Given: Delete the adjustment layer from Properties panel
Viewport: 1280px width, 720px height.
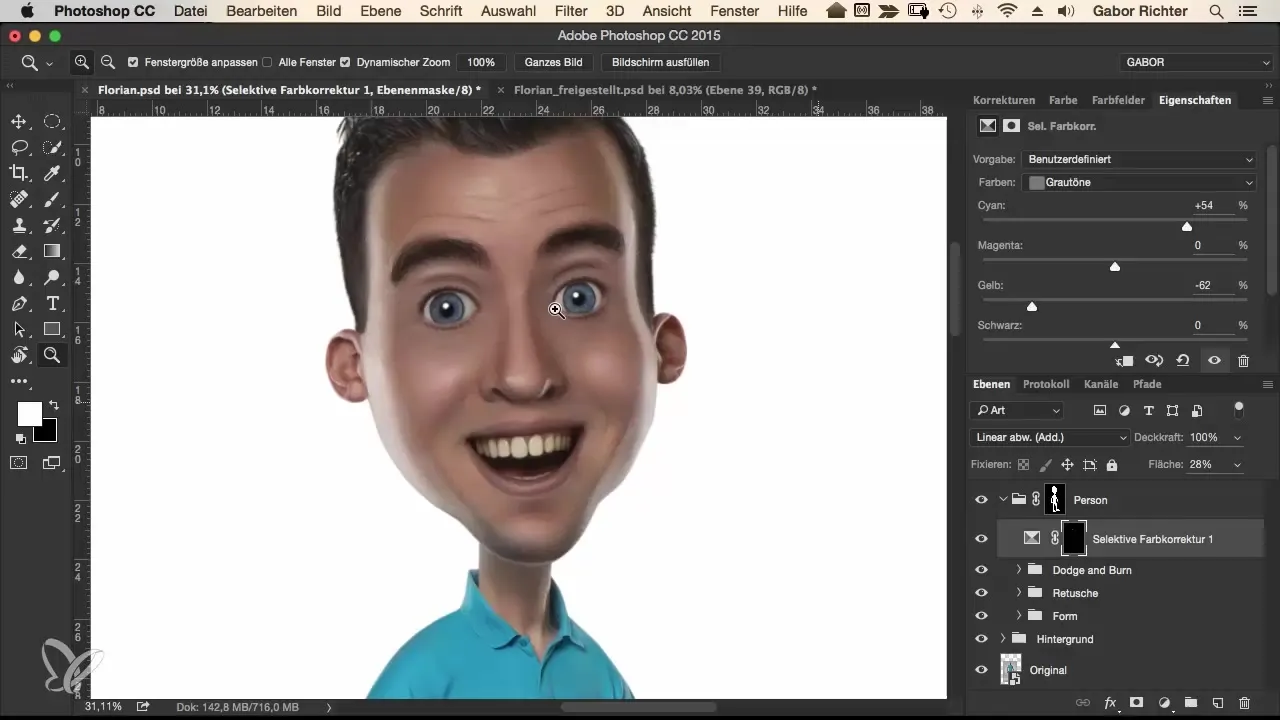Looking at the screenshot, I should click(x=1243, y=361).
